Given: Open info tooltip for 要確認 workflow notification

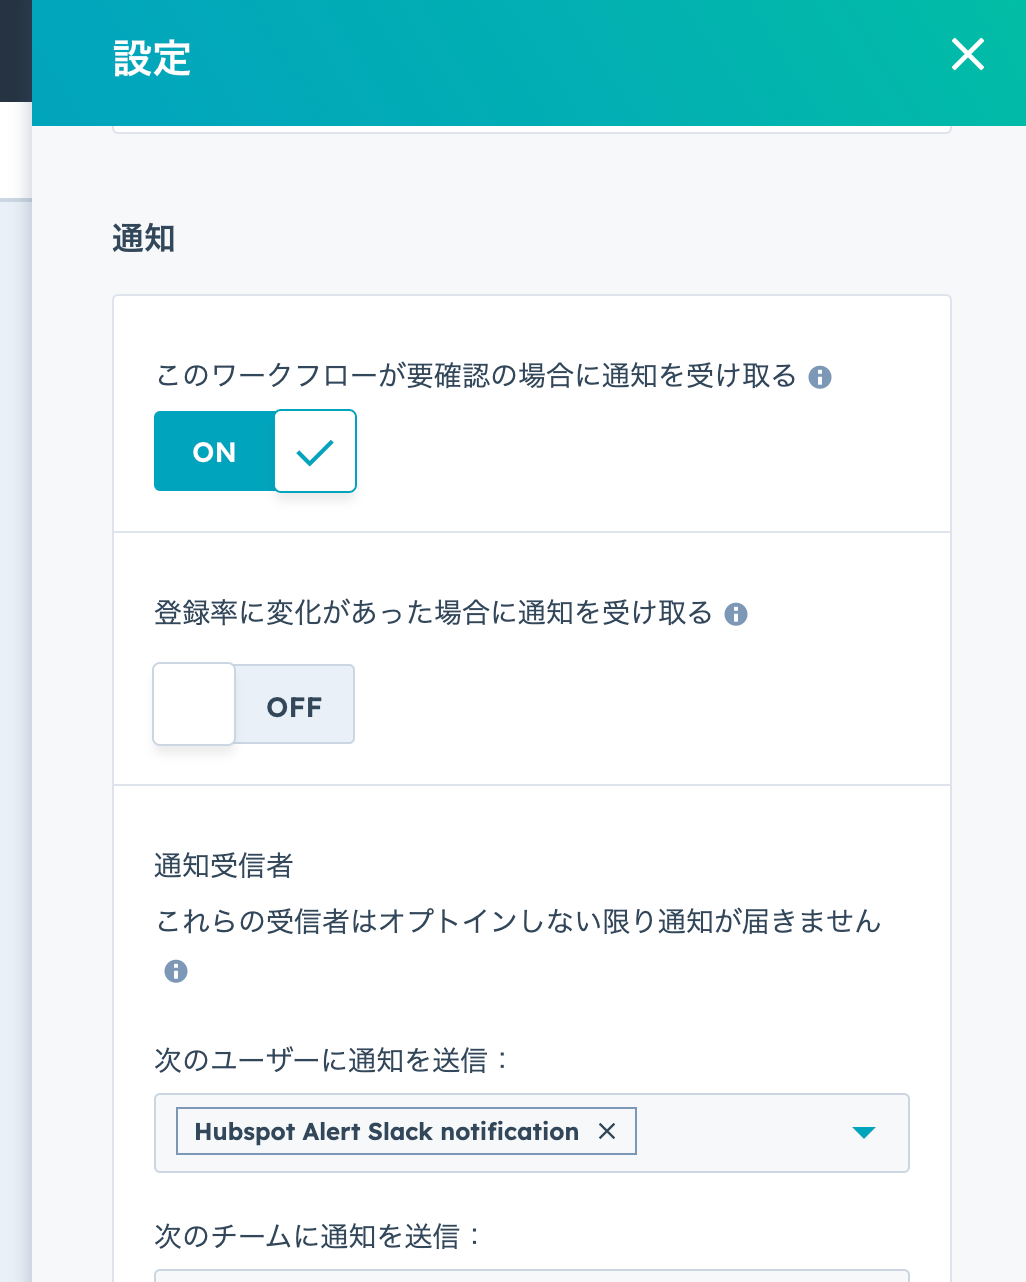Looking at the screenshot, I should [x=820, y=377].
